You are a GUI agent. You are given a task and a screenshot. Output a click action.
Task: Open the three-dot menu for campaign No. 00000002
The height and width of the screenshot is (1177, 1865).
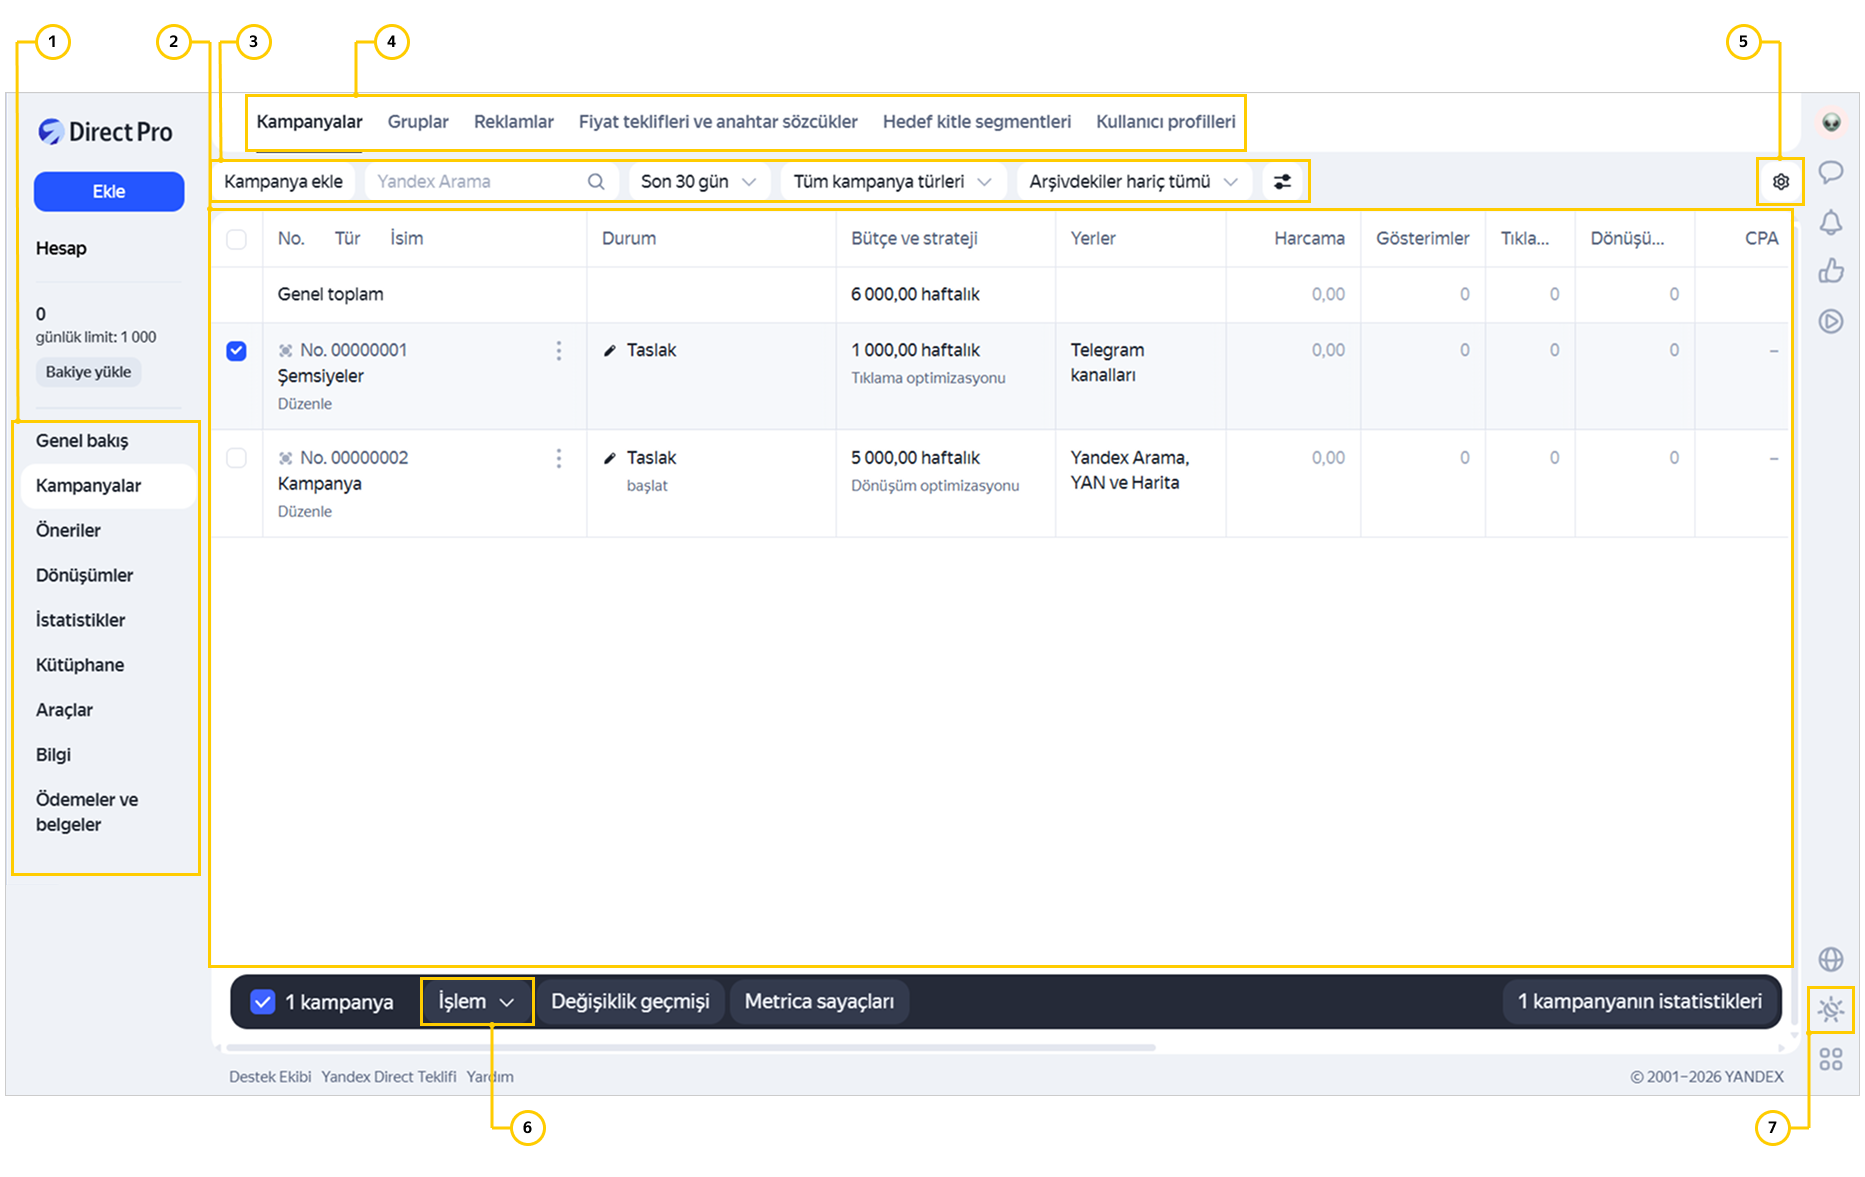(559, 458)
